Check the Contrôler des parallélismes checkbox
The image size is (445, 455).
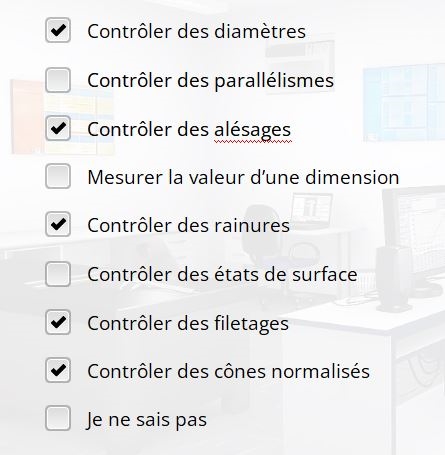tap(58, 80)
